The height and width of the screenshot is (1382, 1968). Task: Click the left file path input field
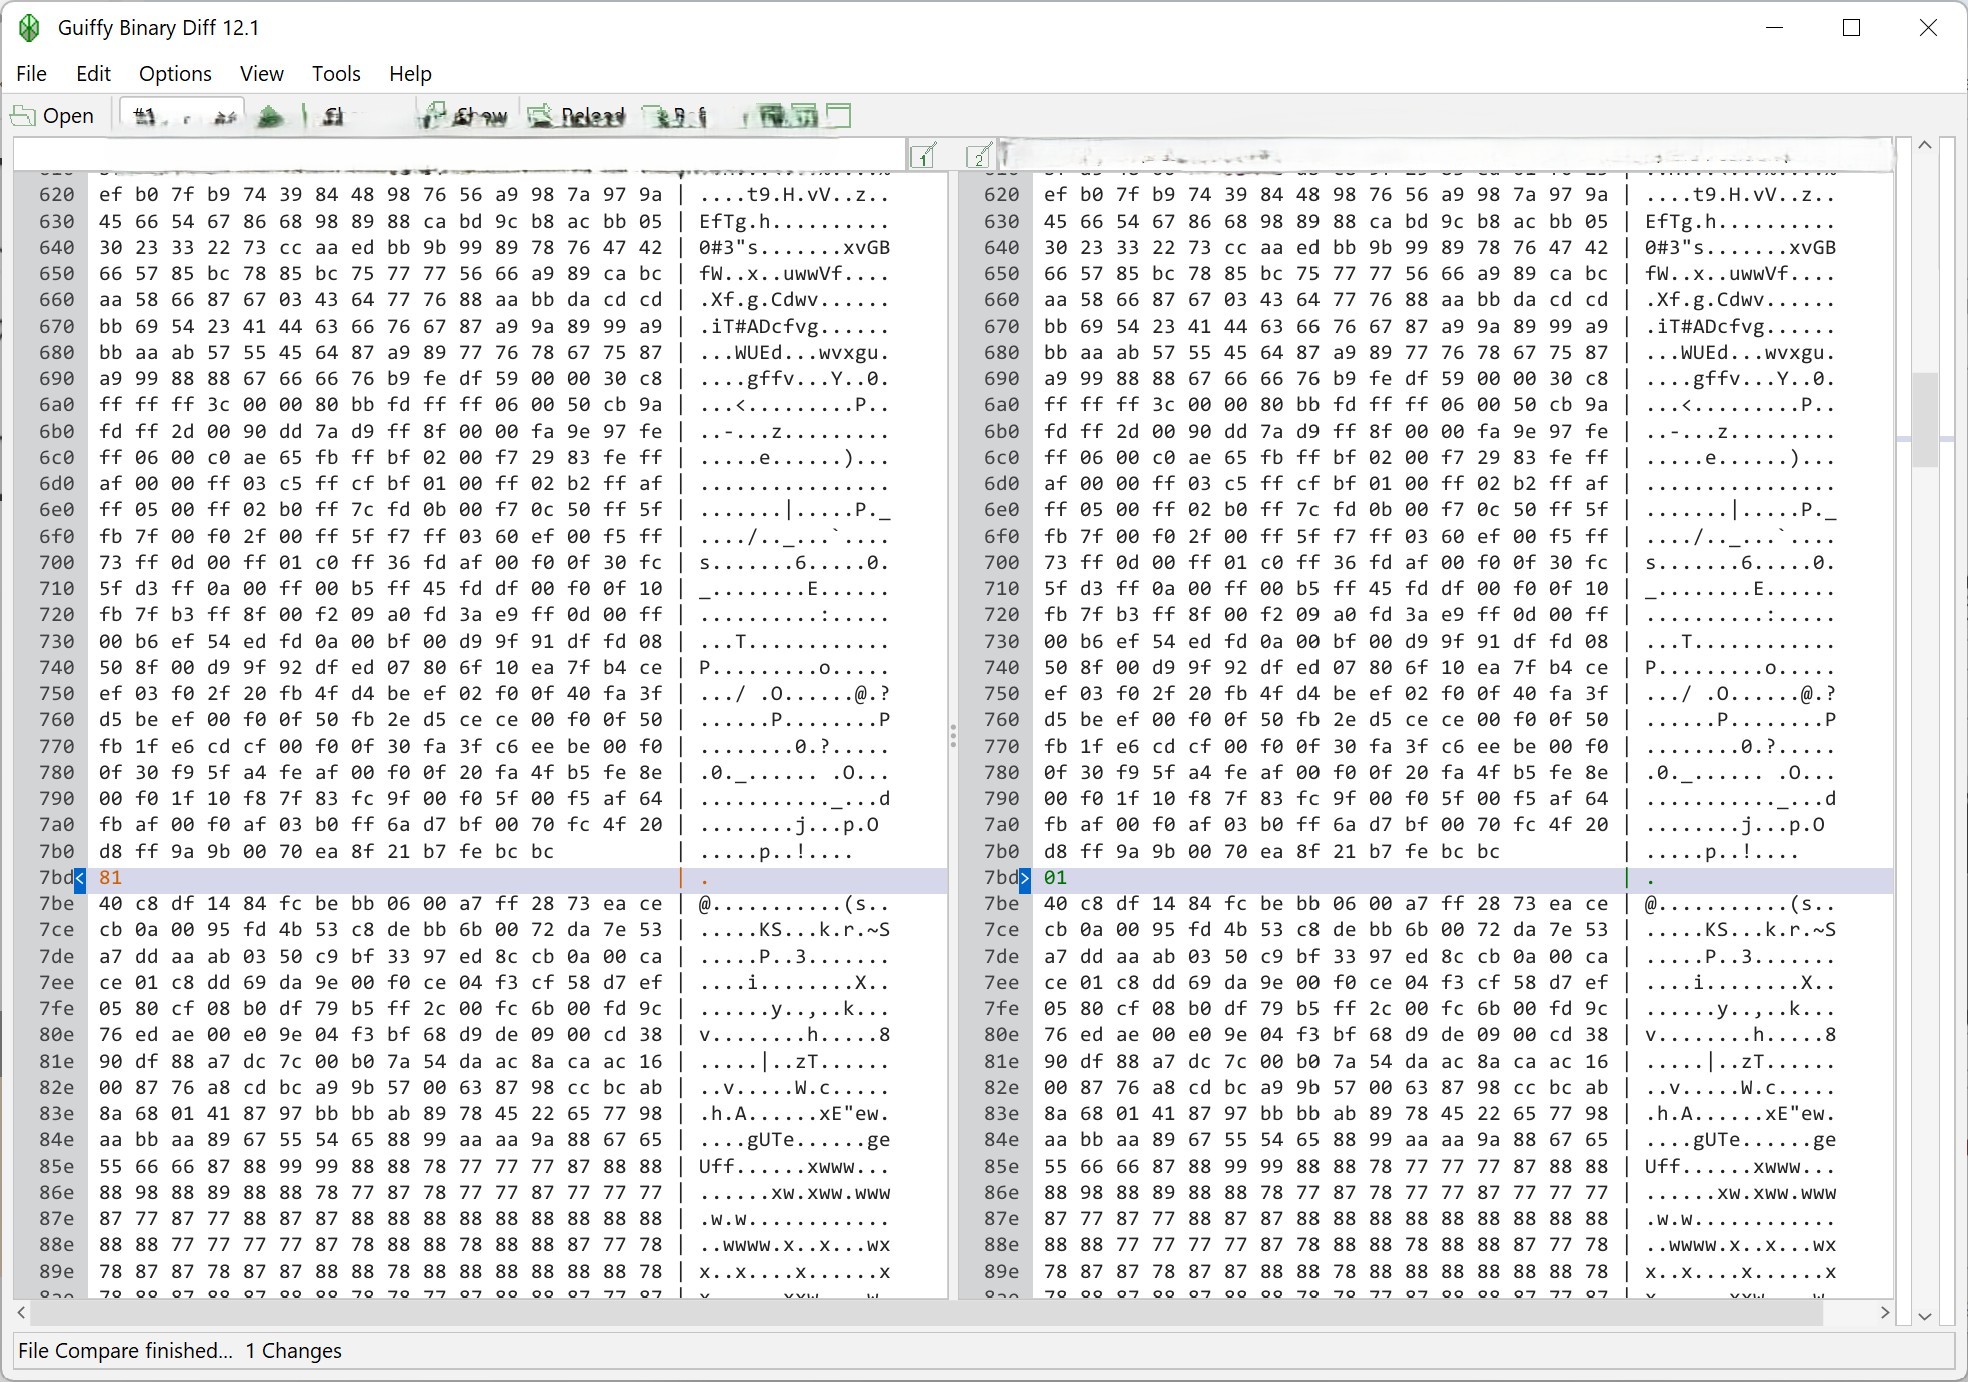click(460, 155)
